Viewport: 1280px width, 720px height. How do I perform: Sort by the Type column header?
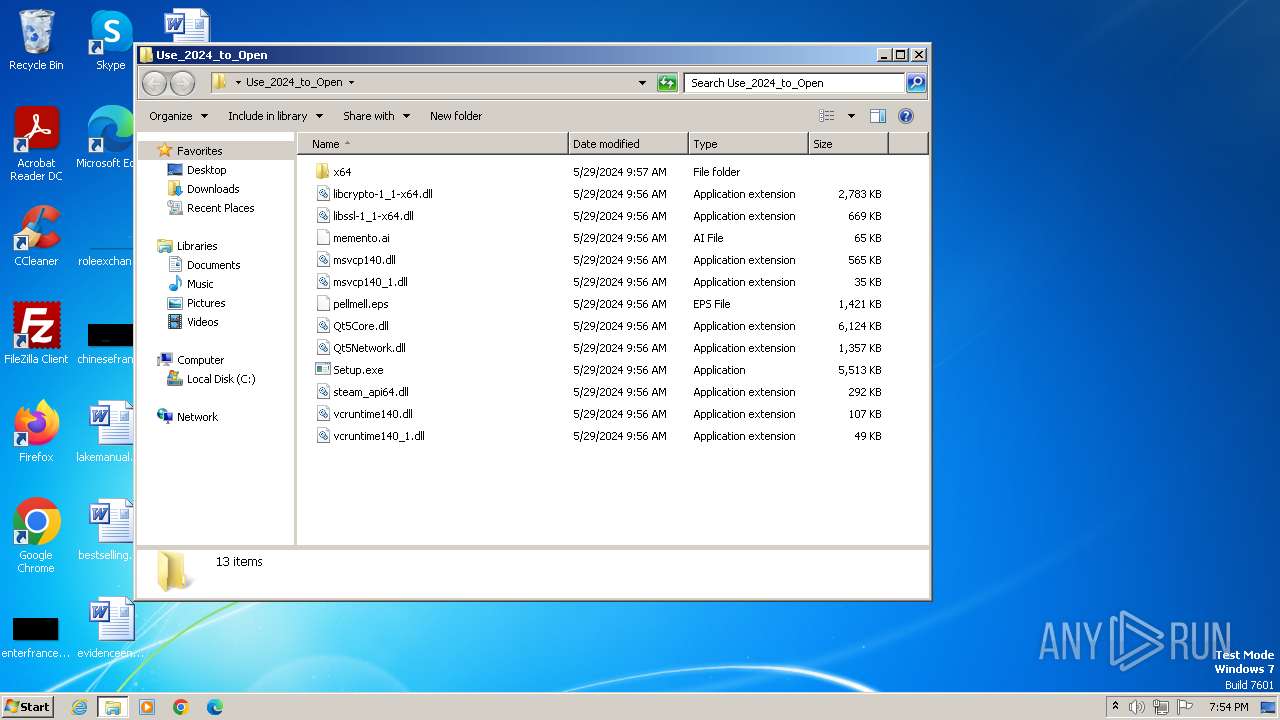748,144
